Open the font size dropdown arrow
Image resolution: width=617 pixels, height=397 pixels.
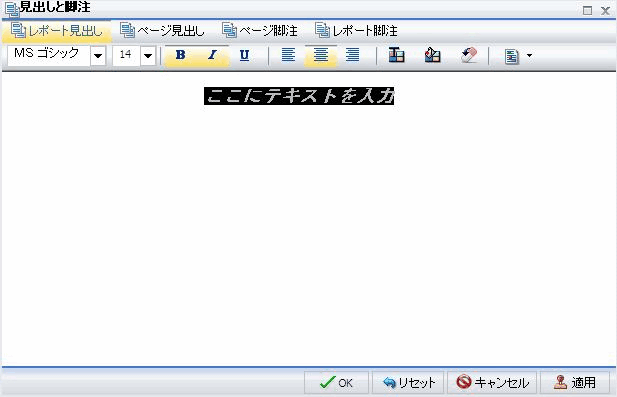pyautogui.click(x=148, y=55)
